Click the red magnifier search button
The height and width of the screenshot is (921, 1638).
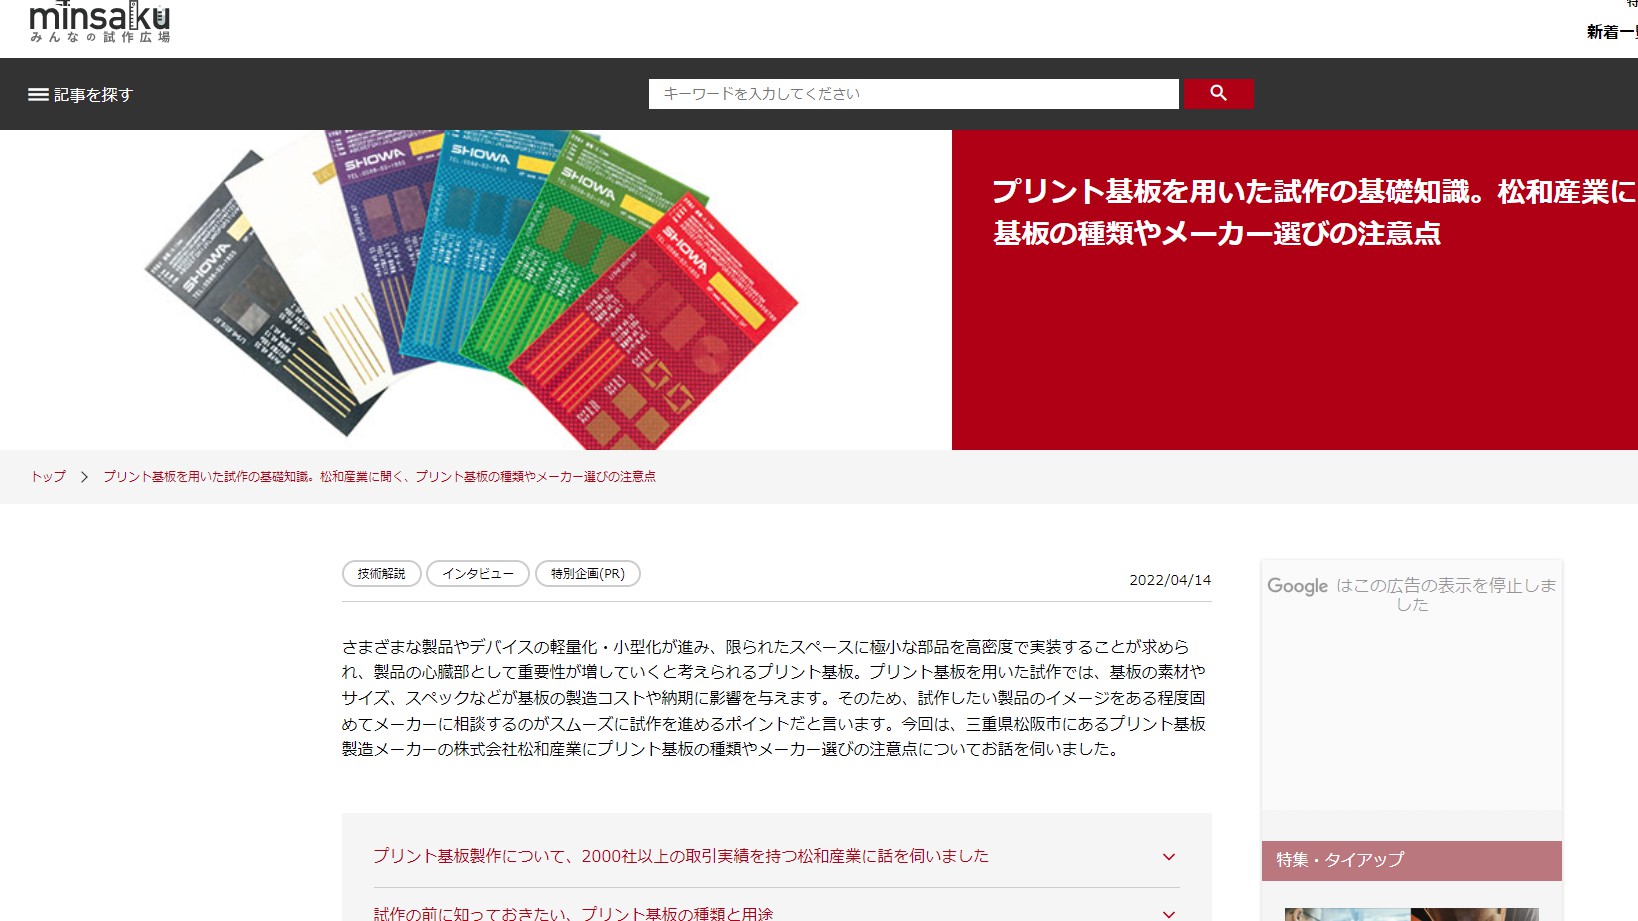click(x=1218, y=93)
